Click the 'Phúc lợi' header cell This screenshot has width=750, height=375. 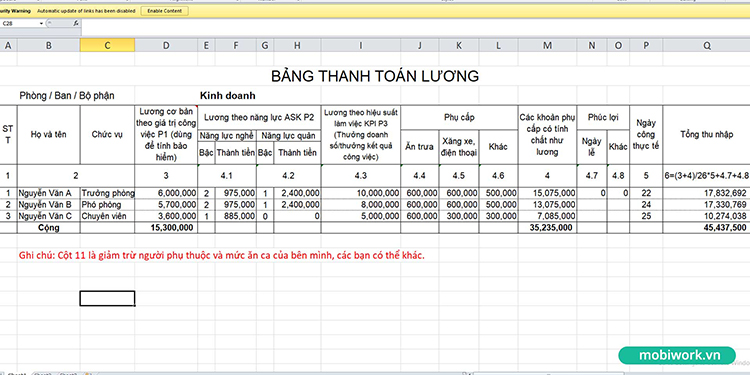603,117
